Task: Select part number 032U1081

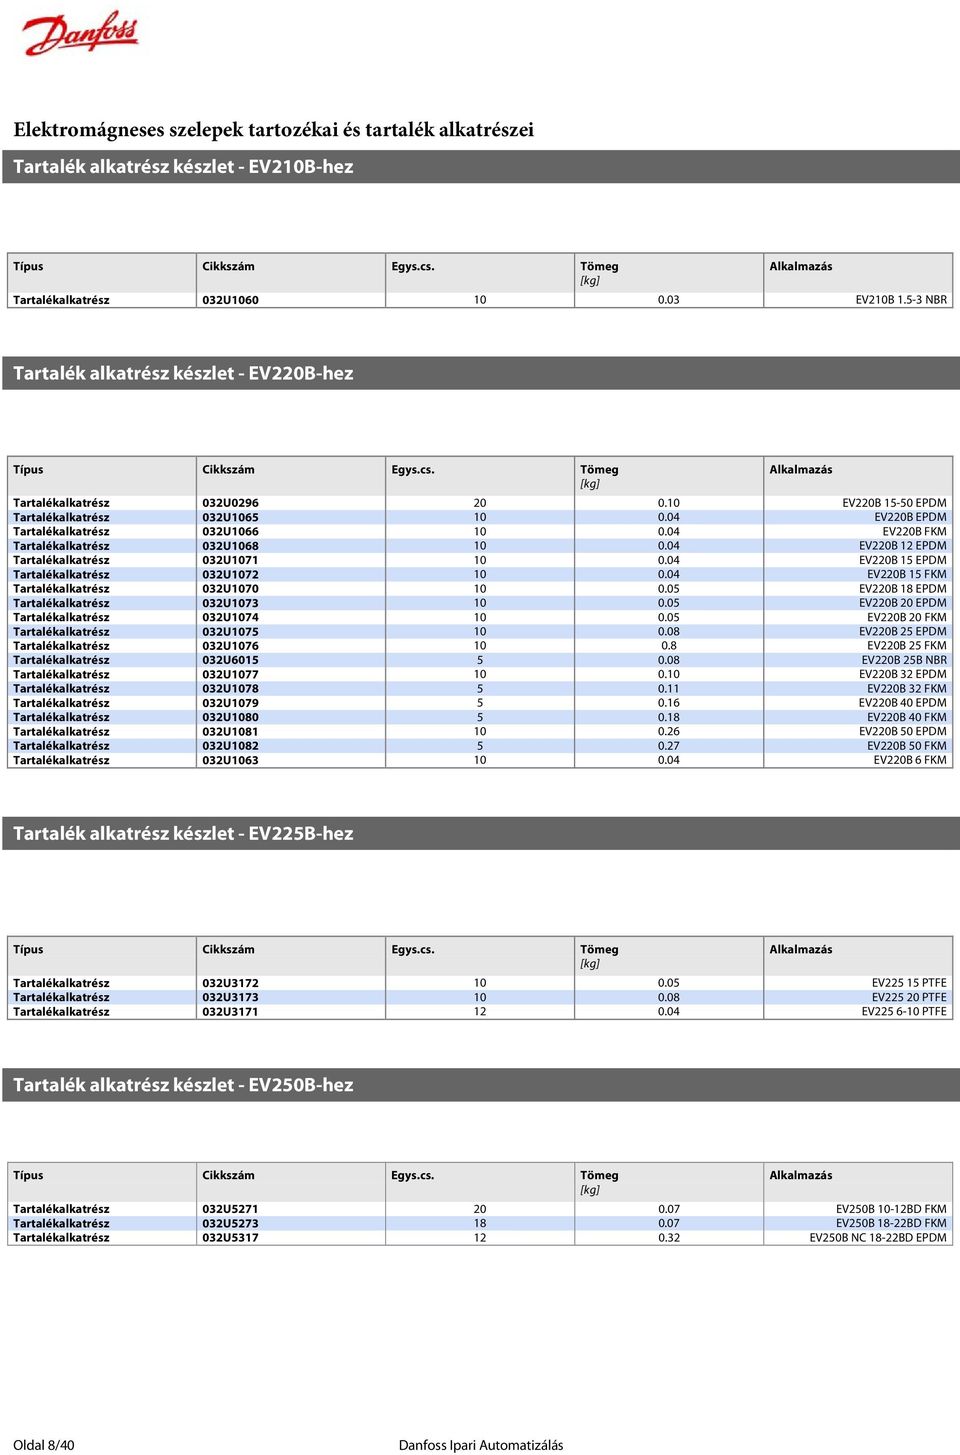Action: pos(230,732)
